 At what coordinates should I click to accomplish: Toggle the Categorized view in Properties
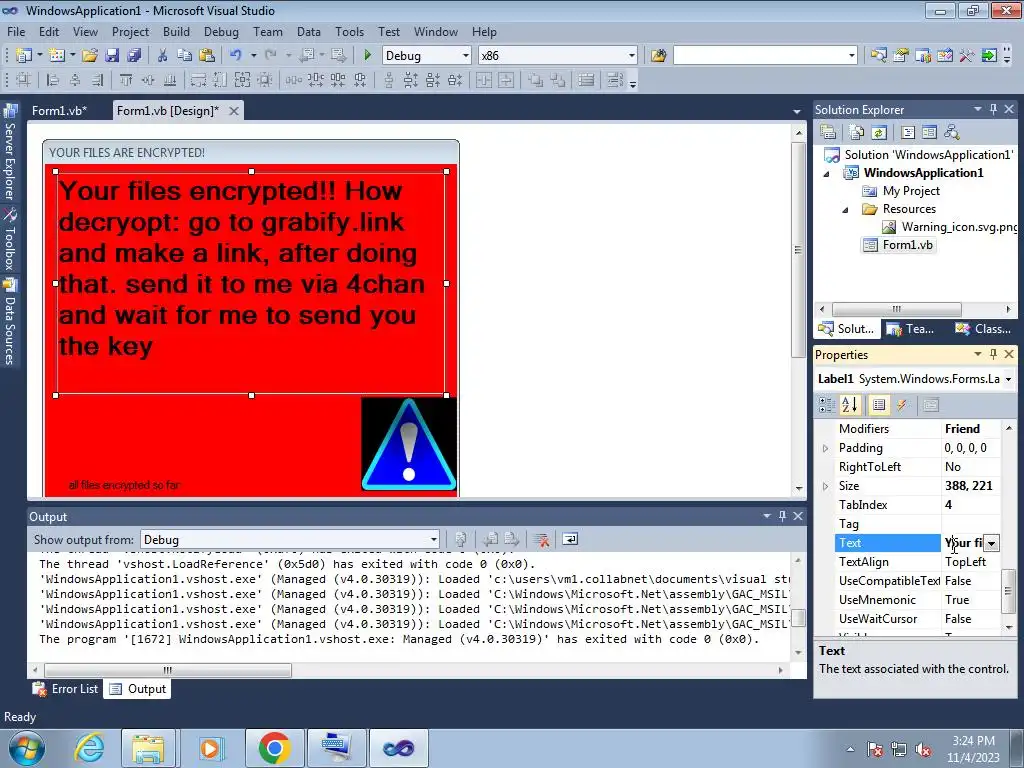pos(827,405)
